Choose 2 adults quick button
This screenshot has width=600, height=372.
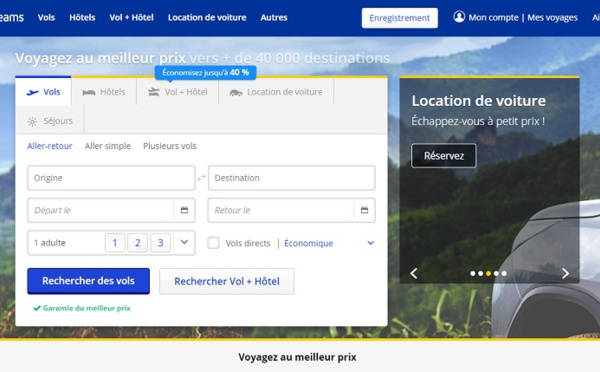138,243
